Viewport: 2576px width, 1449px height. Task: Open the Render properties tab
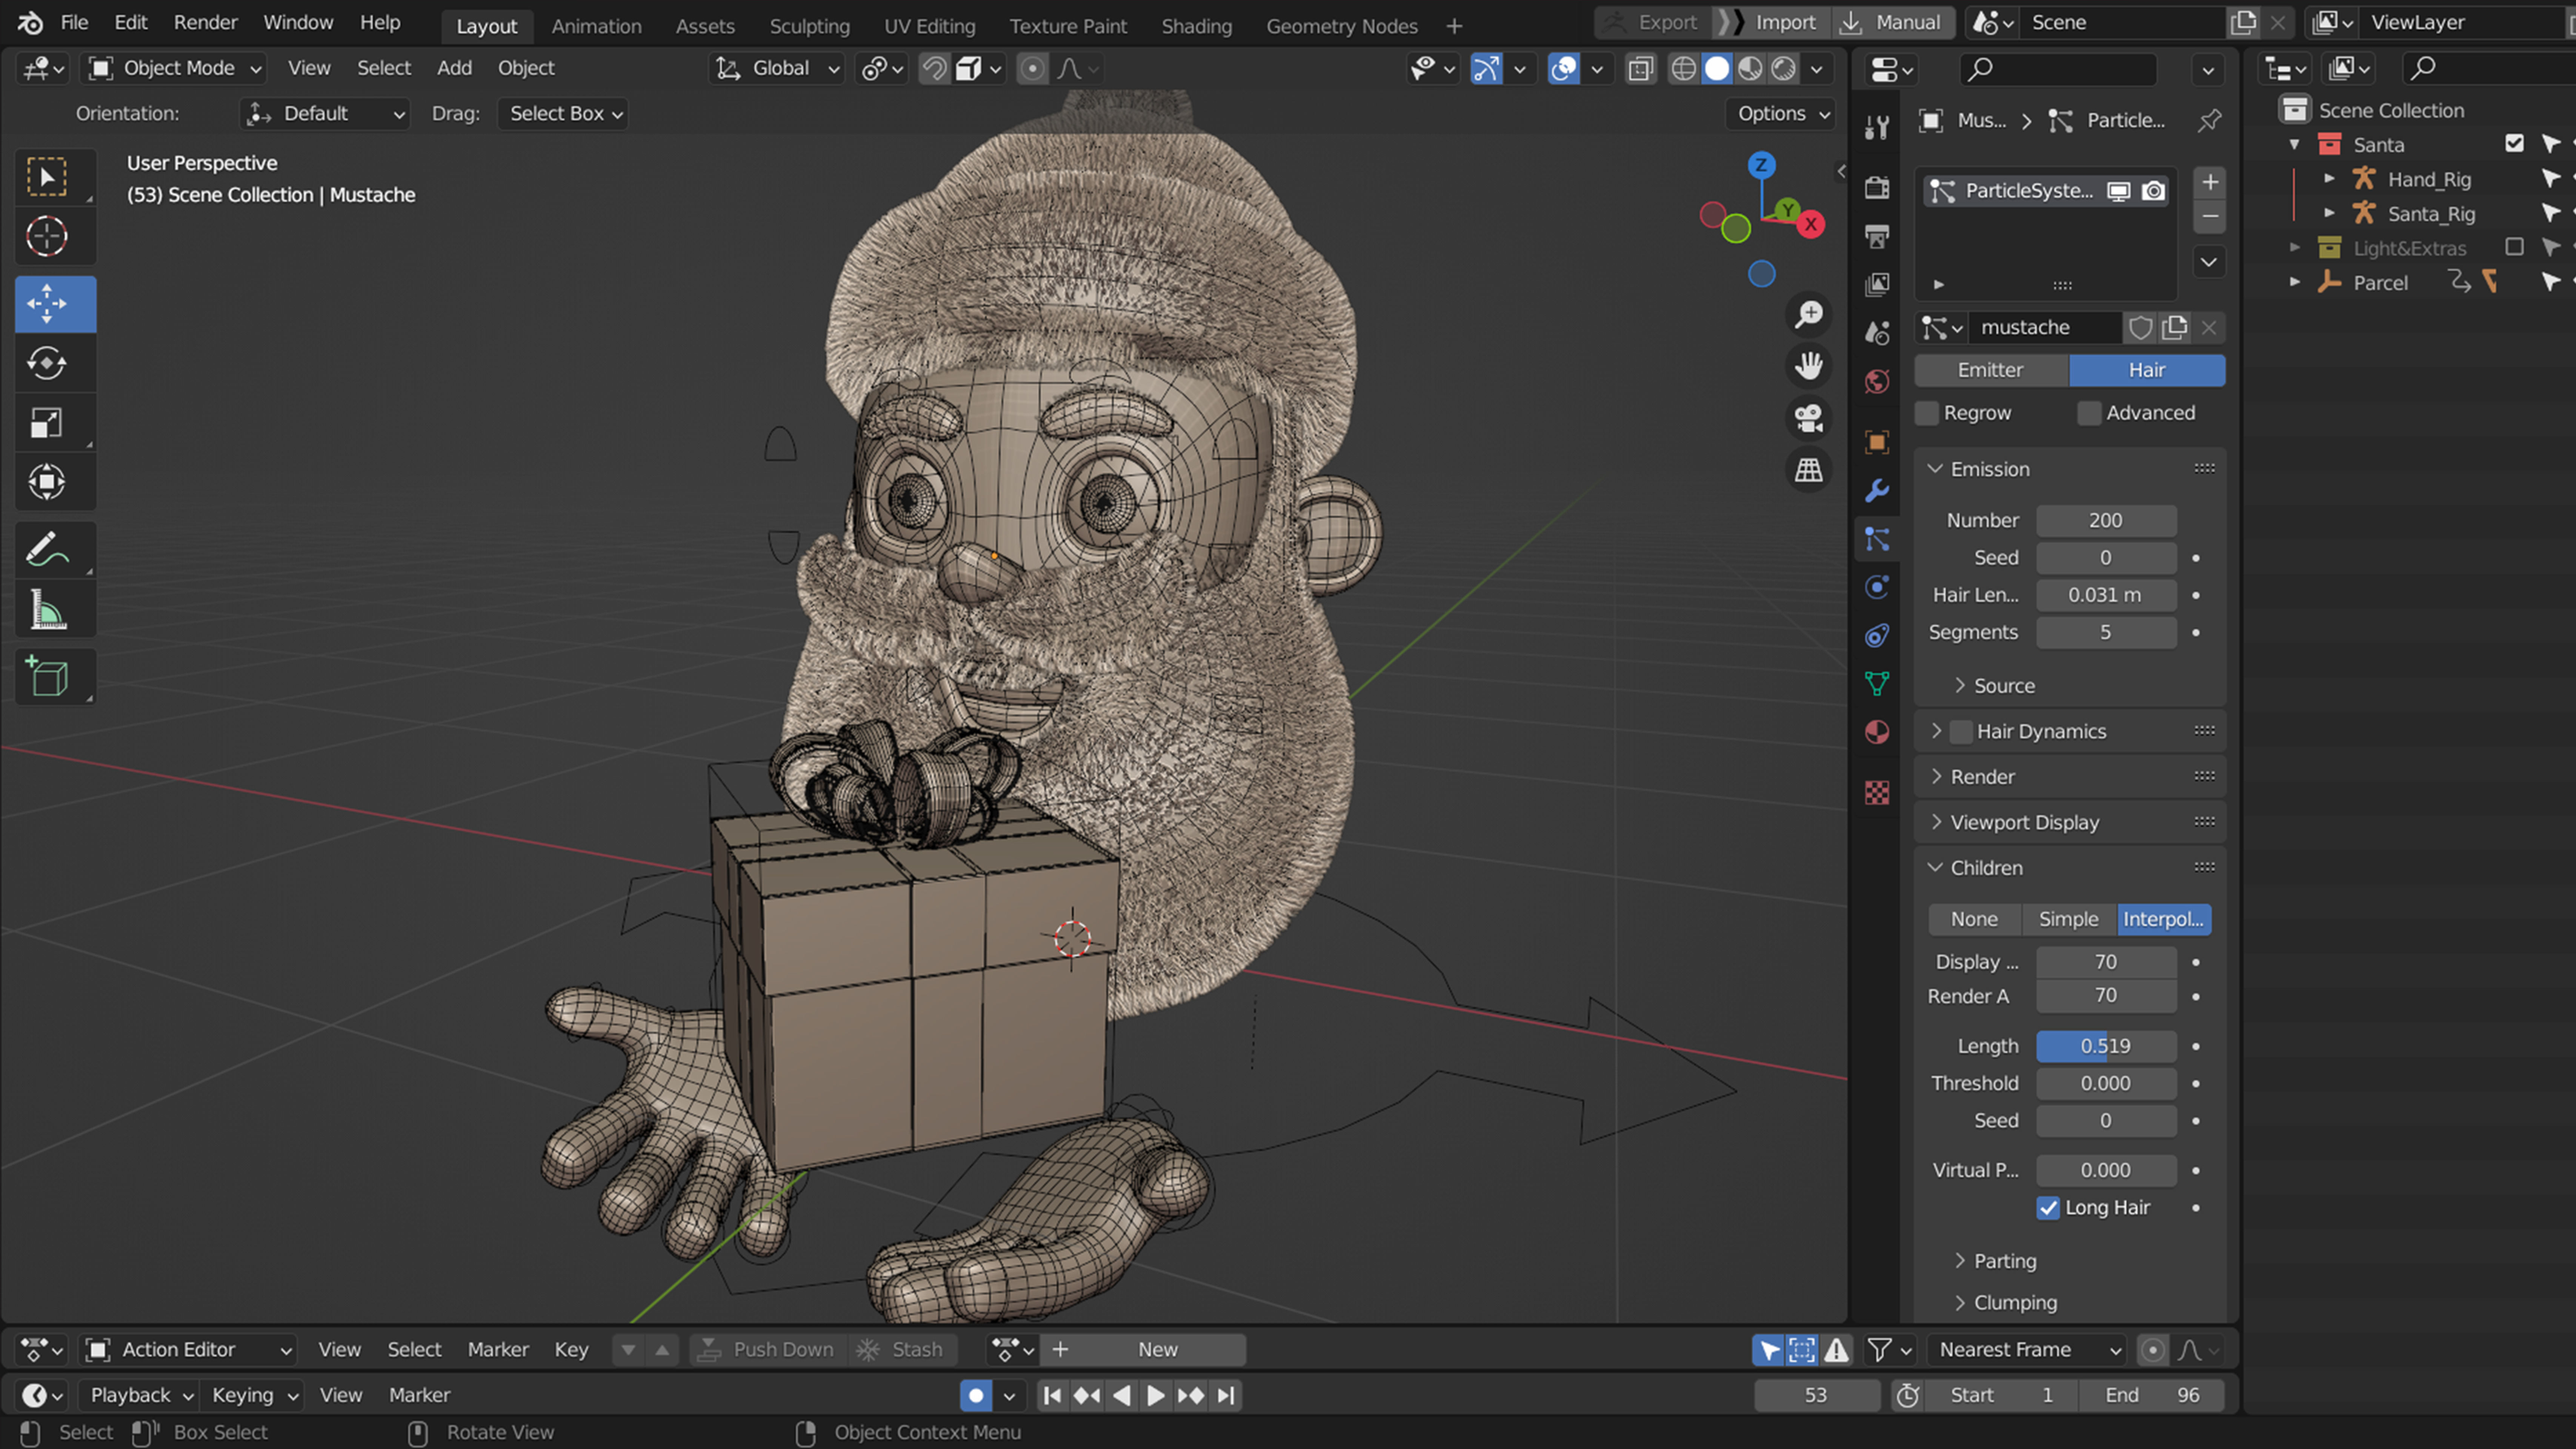(x=1877, y=187)
